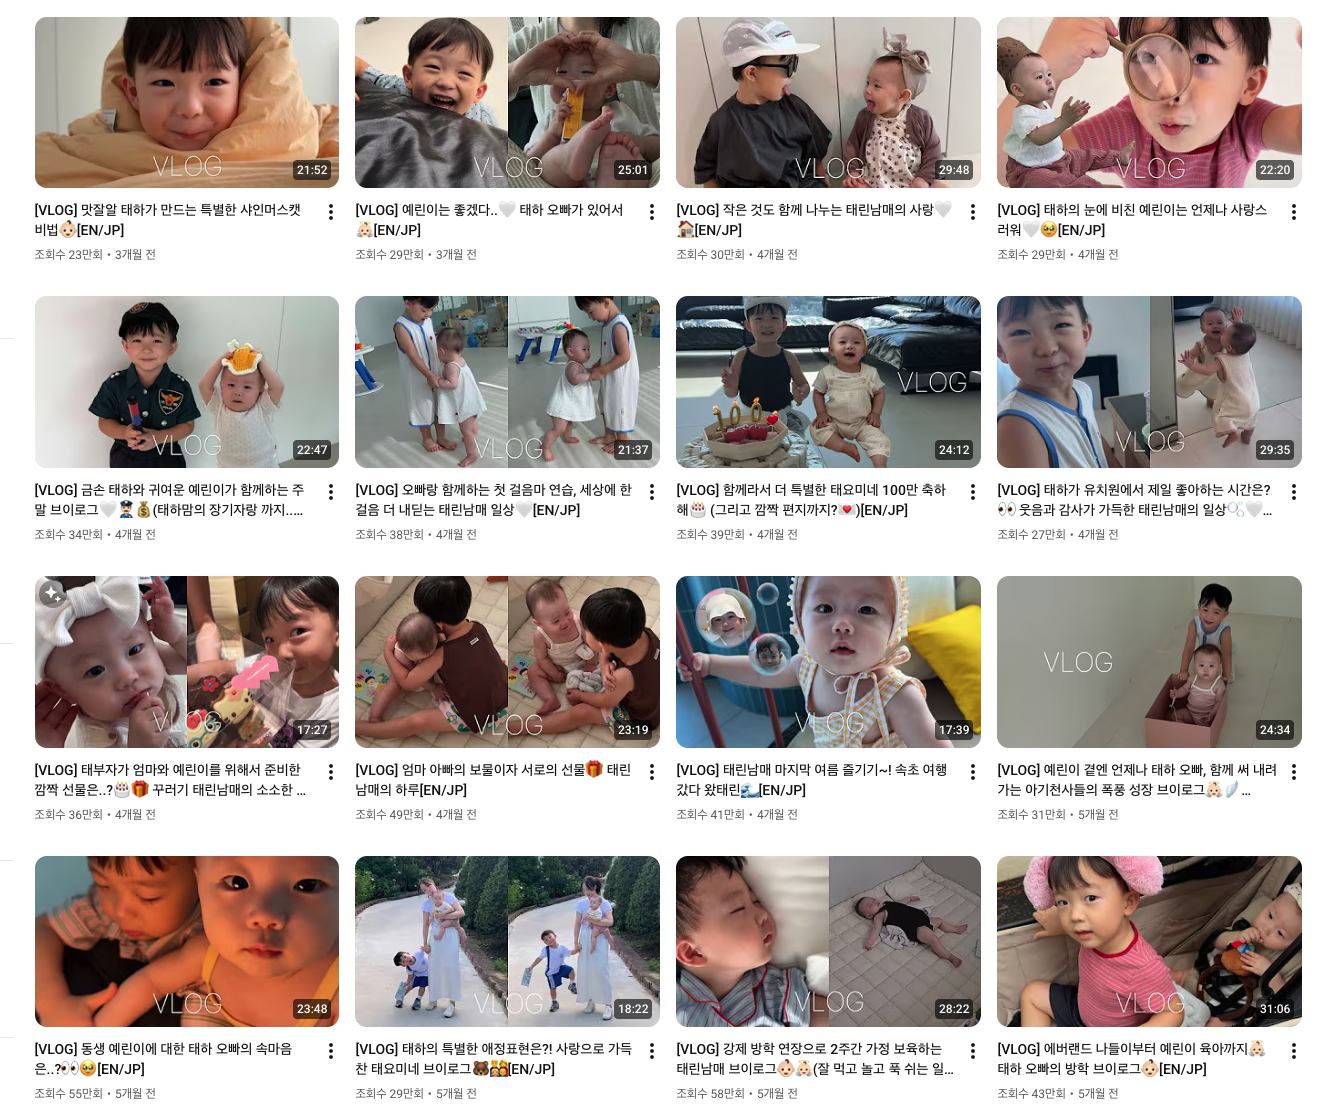Open the three-dot menu for 예린이는 좋겠다 video

[x=651, y=212]
